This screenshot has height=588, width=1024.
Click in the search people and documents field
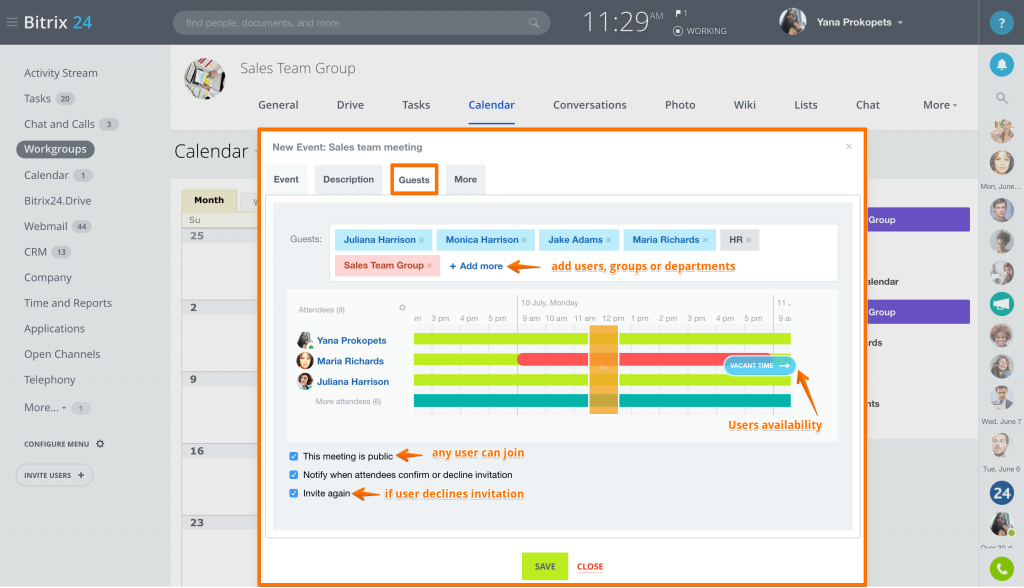point(361,23)
